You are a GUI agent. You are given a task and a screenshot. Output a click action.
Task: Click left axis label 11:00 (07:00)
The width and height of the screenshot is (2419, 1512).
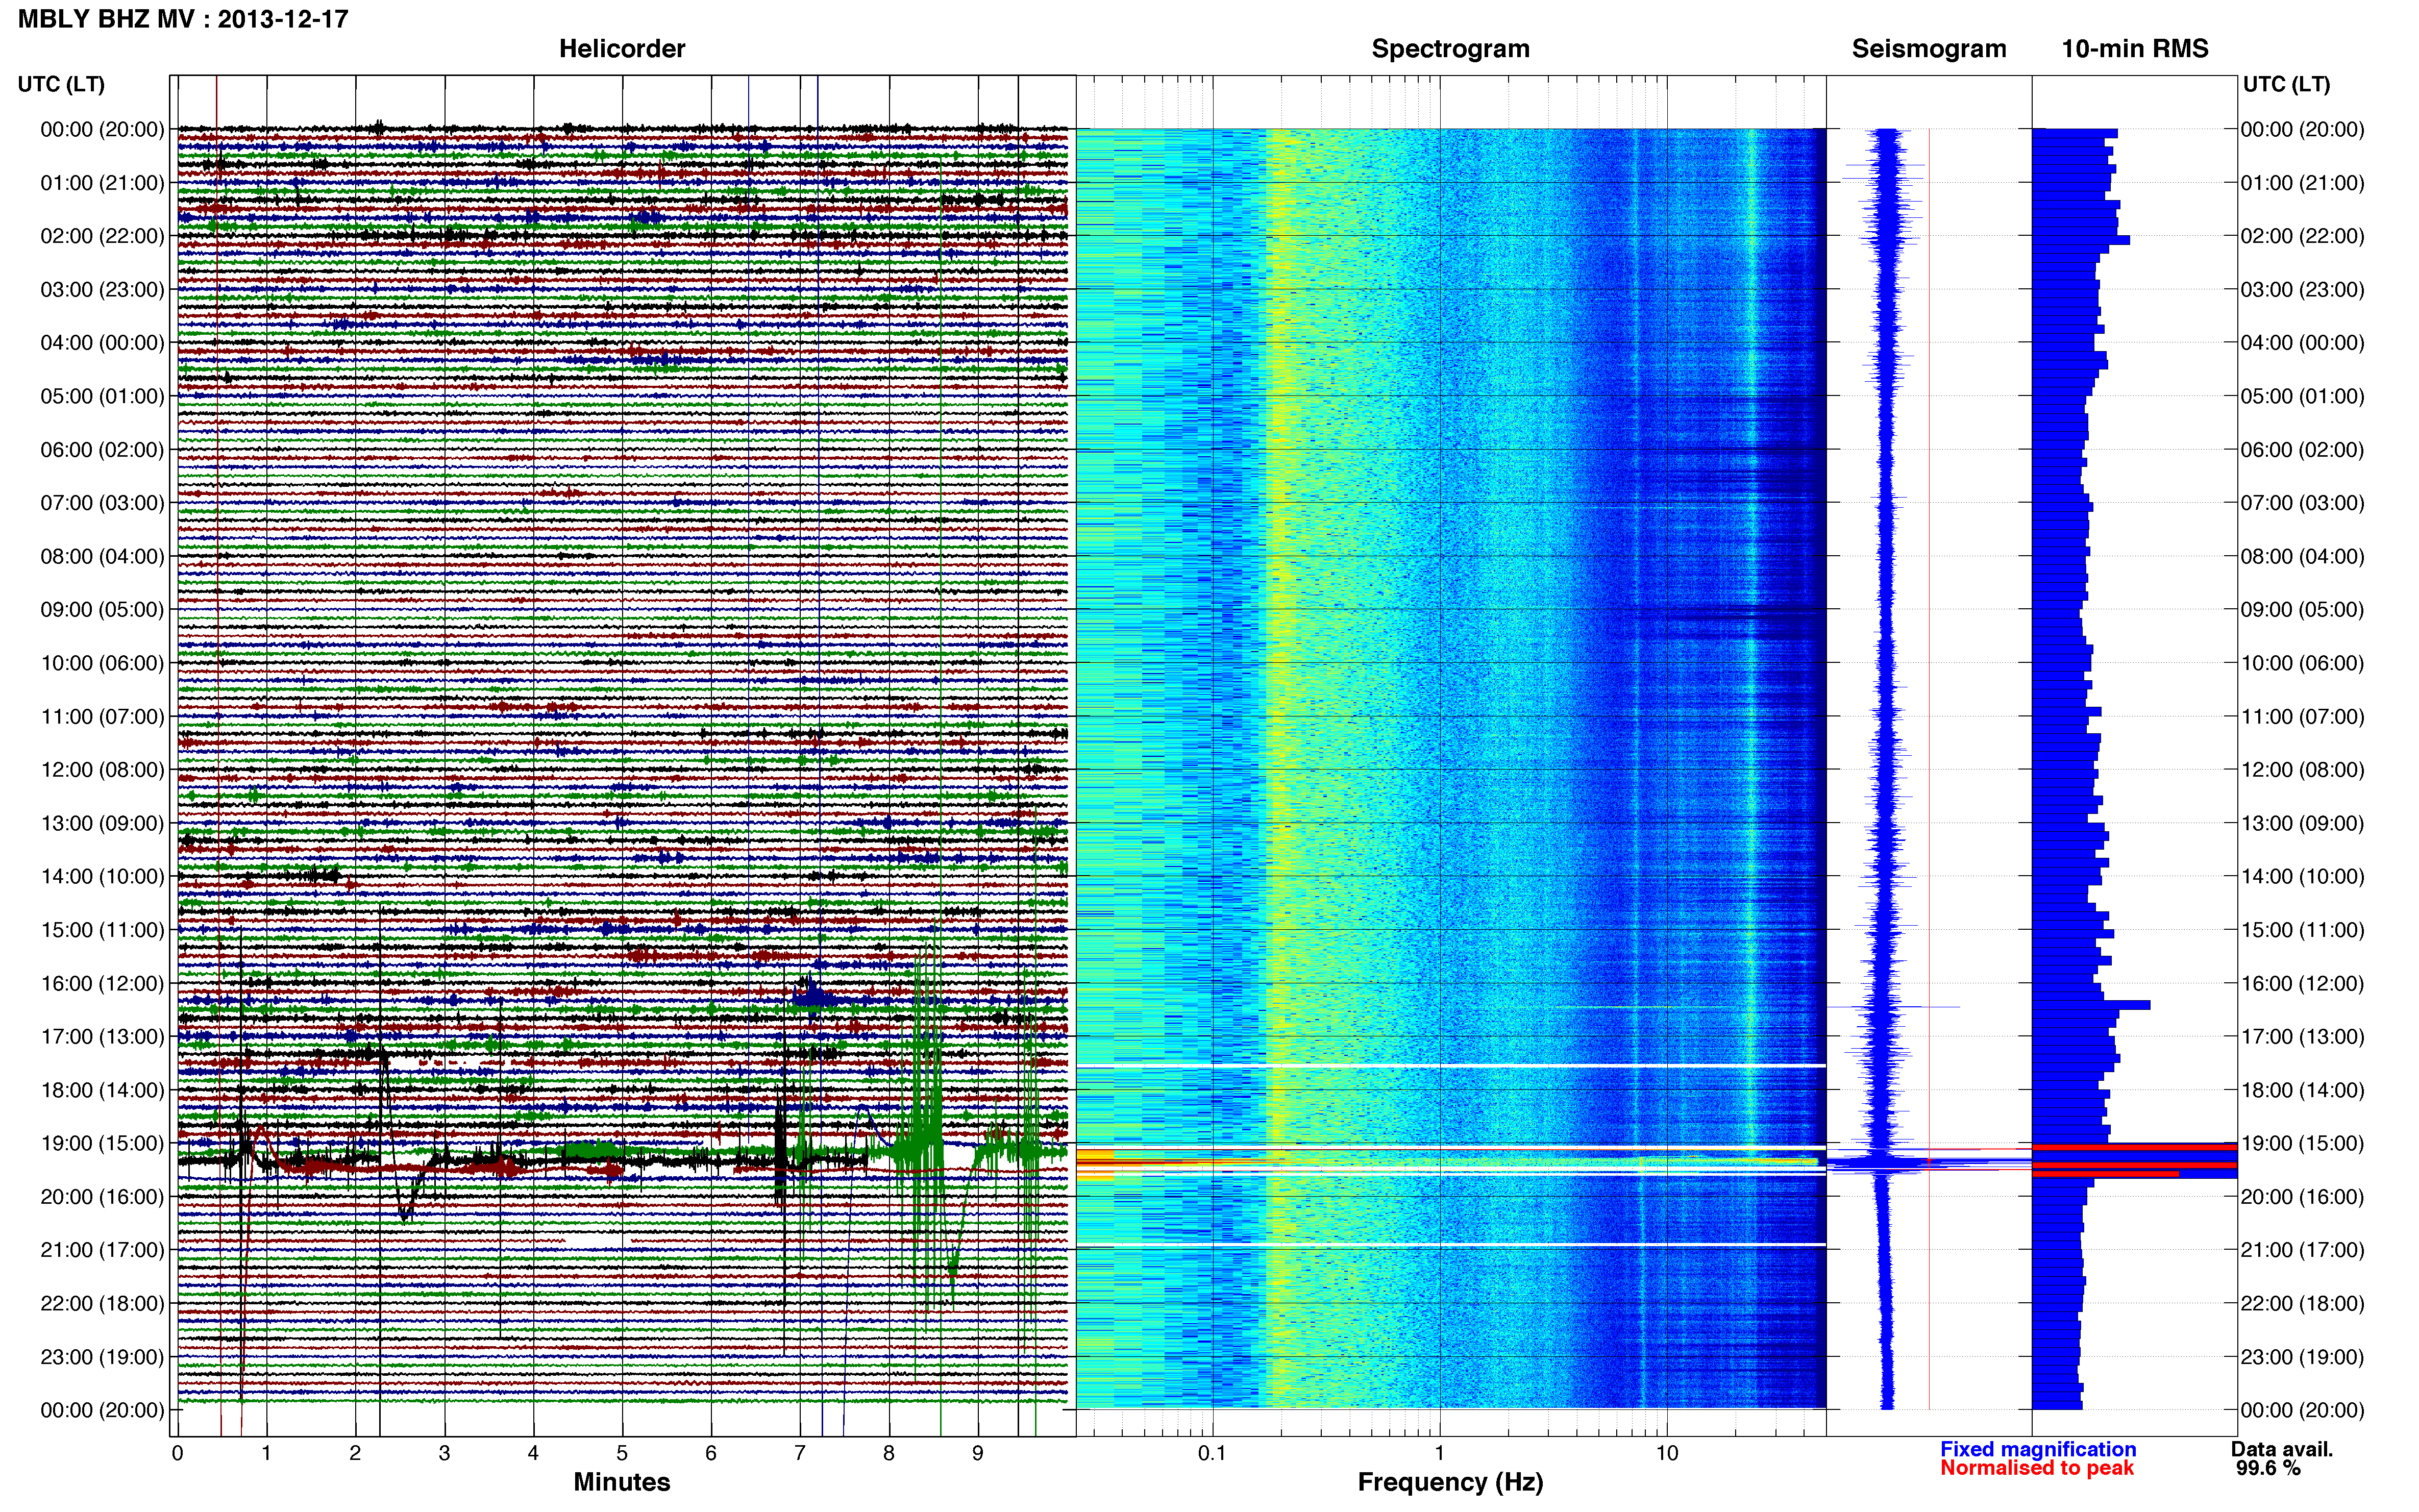tap(102, 716)
